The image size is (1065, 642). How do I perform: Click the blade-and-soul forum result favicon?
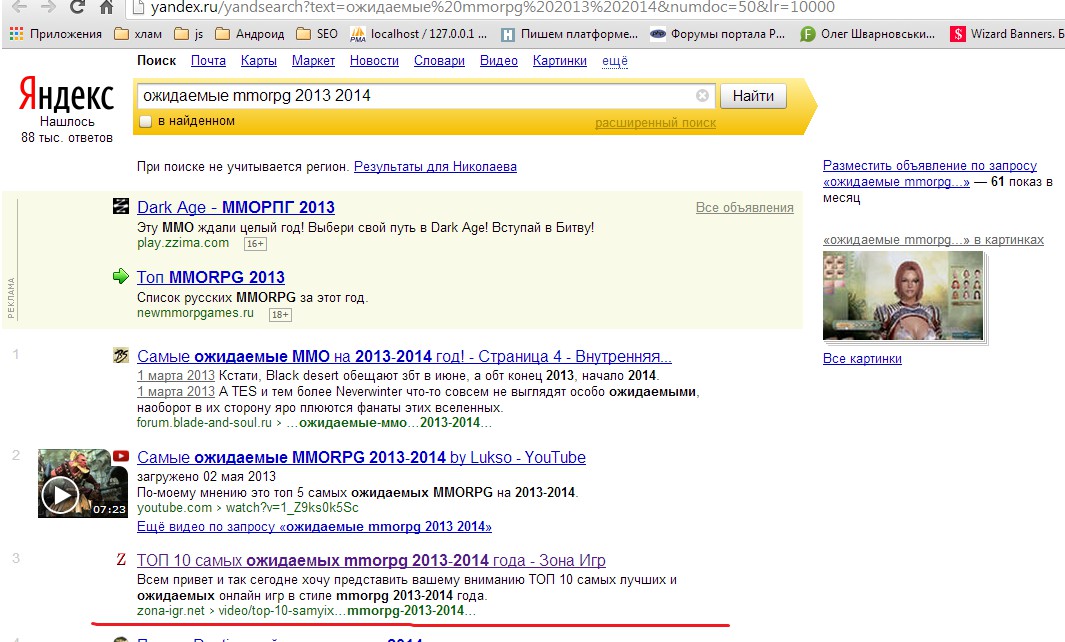[121, 355]
